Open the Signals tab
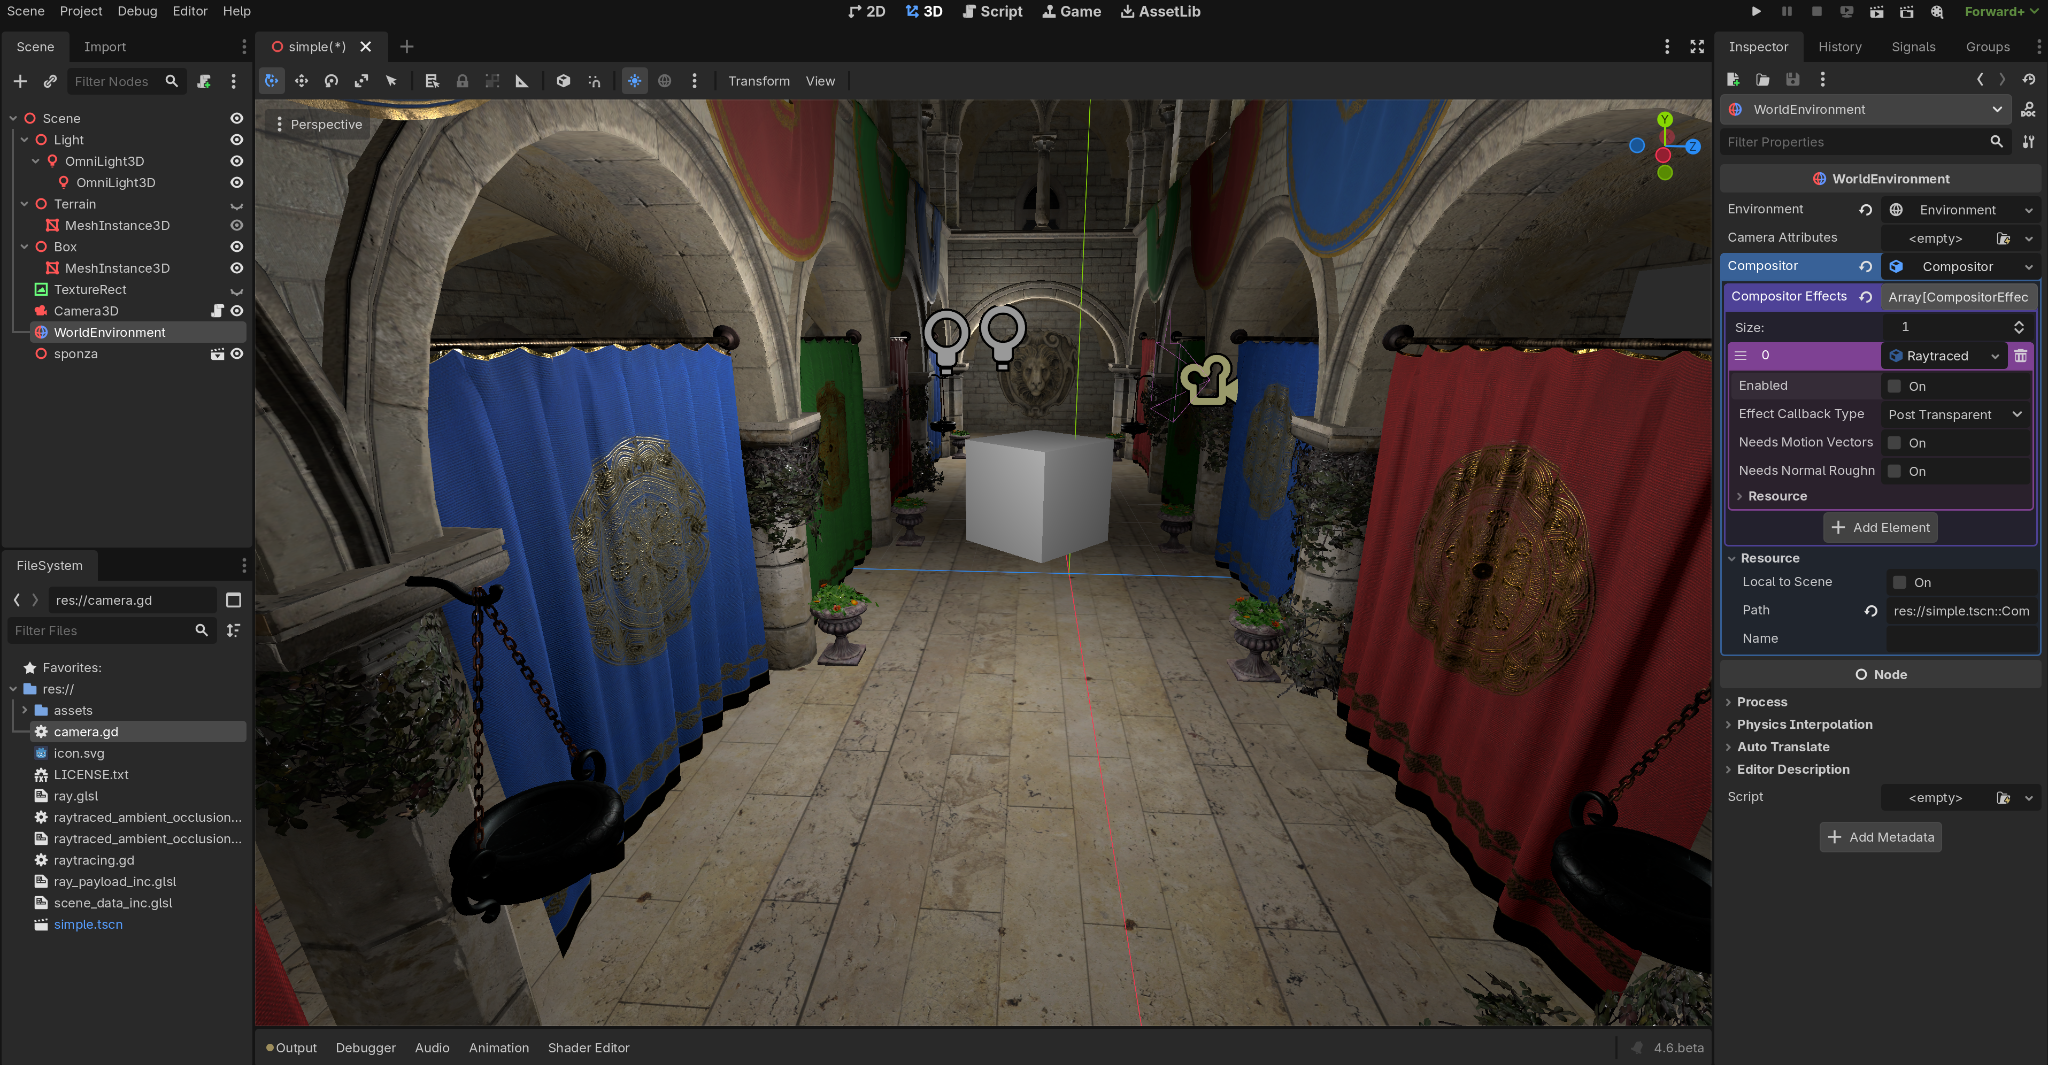The height and width of the screenshot is (1065, 2048). (1913, 47)
